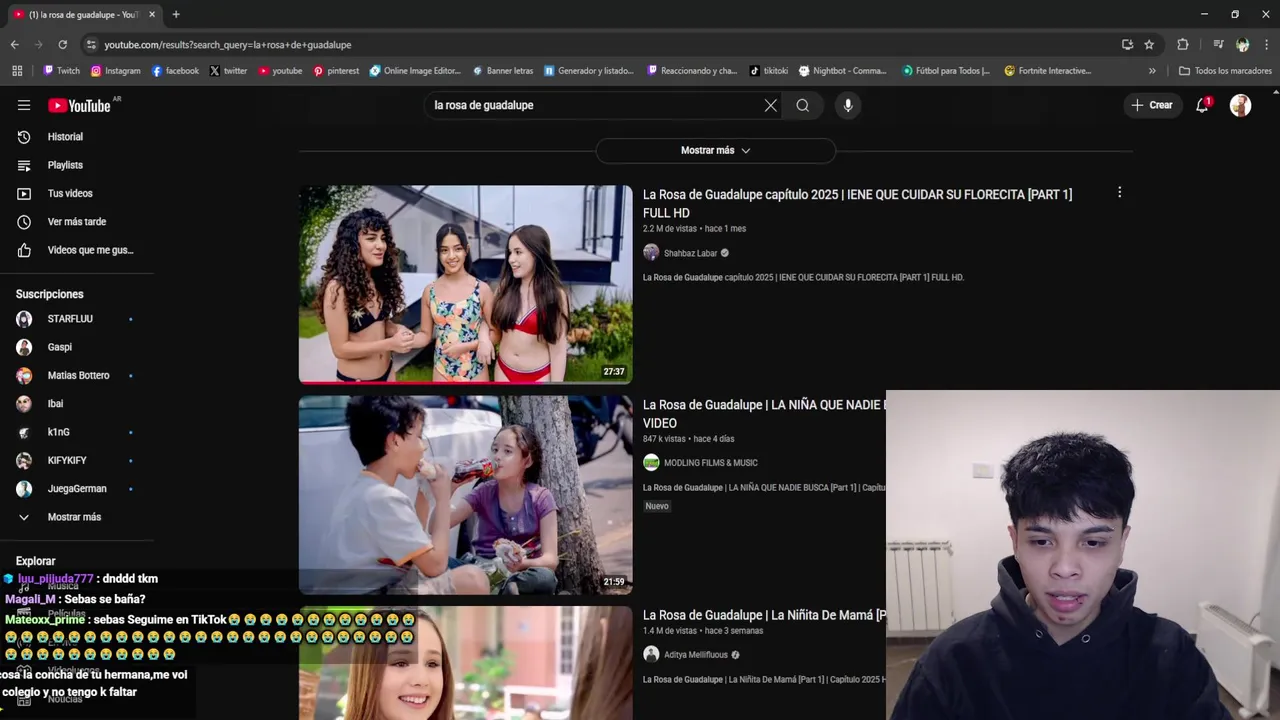Open Chrome profile avatar in toolbar

[1242, 44]
